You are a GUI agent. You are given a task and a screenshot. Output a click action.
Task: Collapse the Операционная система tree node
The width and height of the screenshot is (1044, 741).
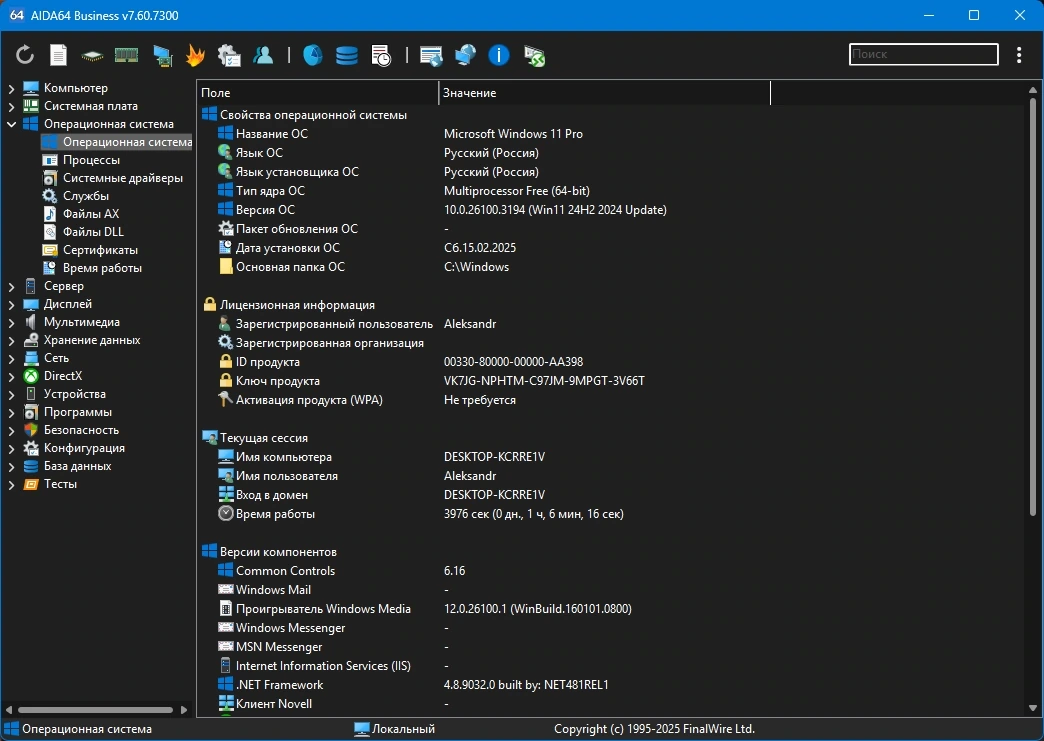pos(11,124)
